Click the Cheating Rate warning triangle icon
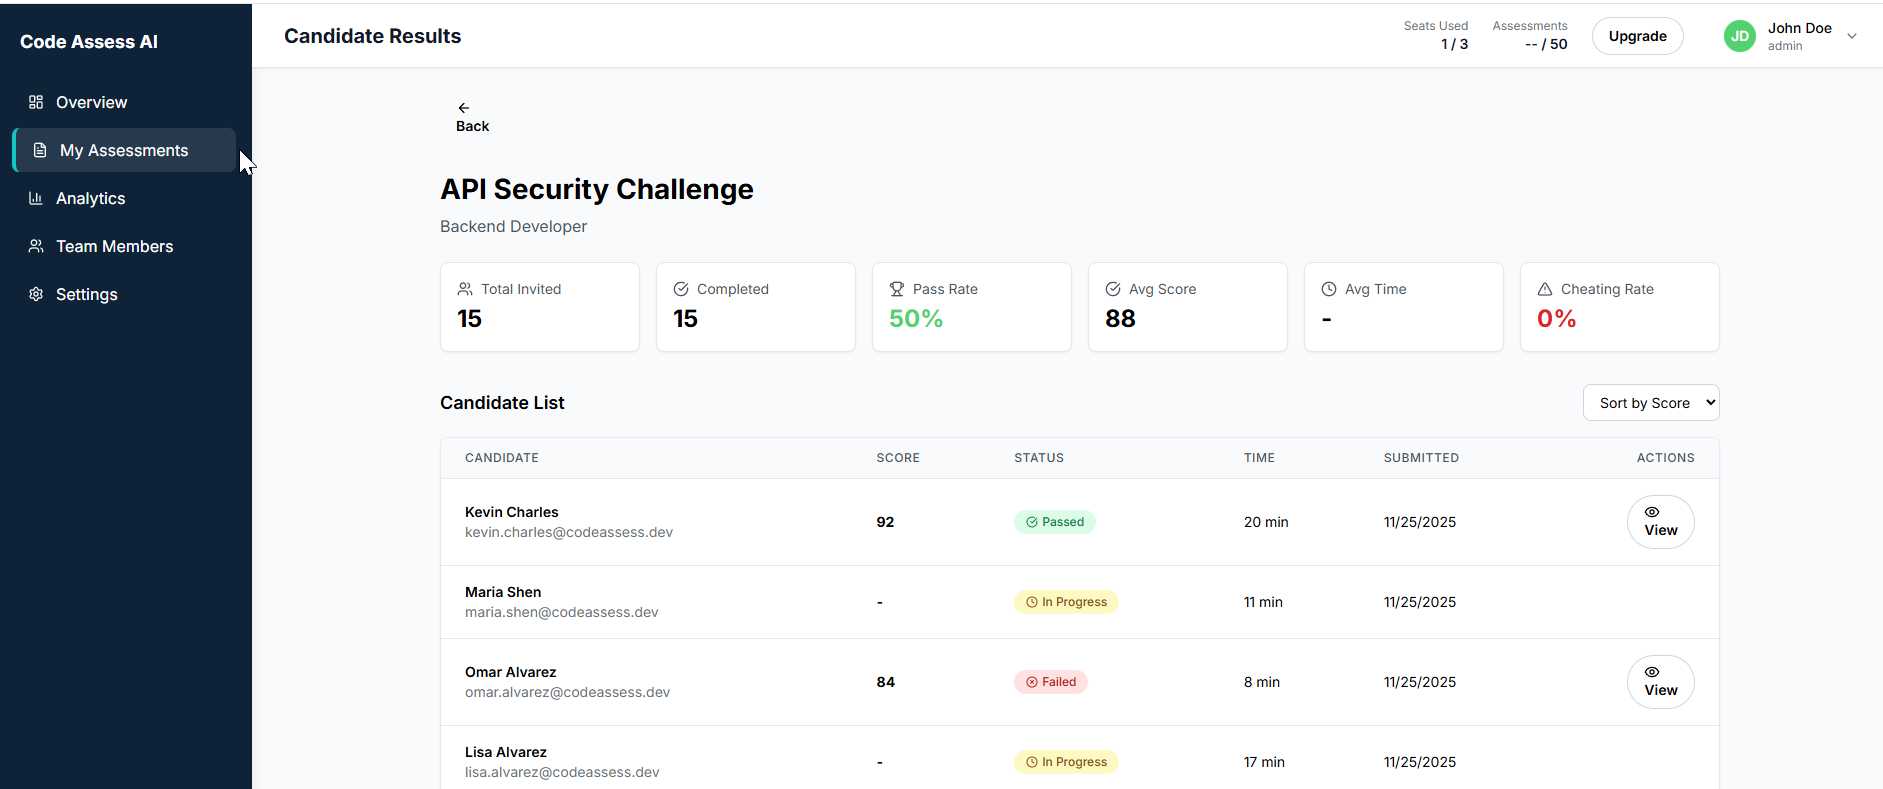 click(x=1545, y=289)
